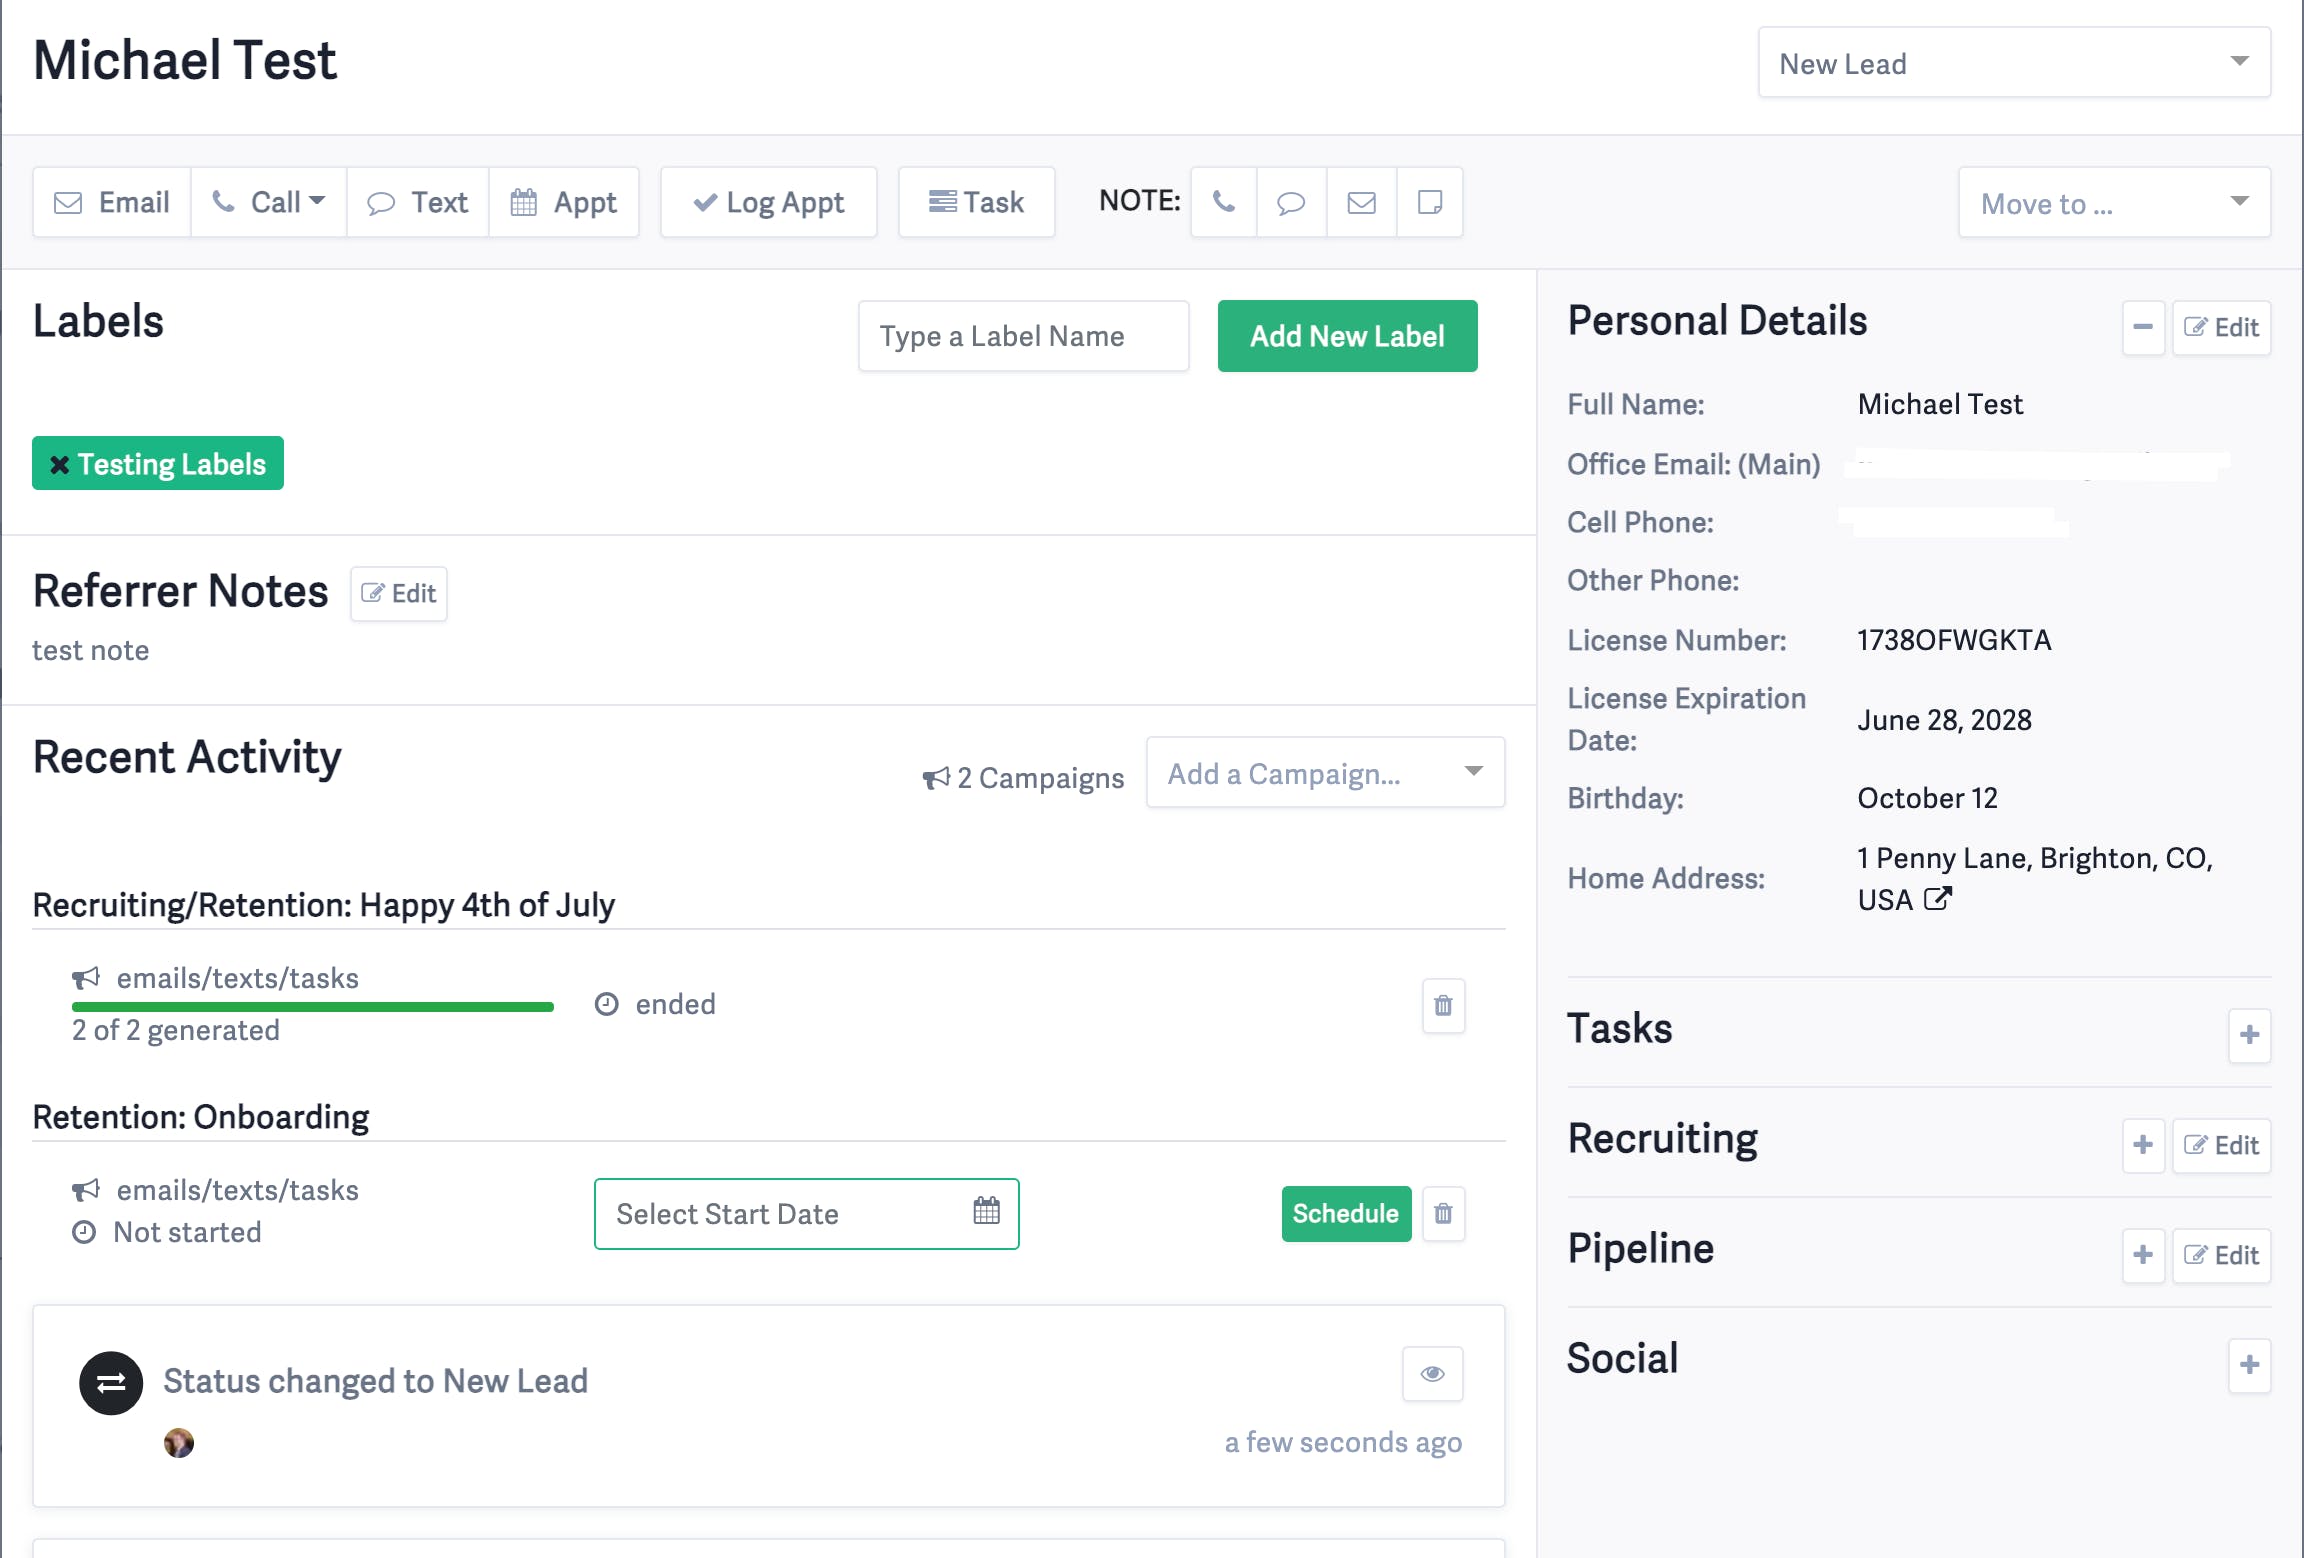2304x1558 pixels.
Task: Click Schedule for Onboarding campaign
Action: coord(1346,1214)
